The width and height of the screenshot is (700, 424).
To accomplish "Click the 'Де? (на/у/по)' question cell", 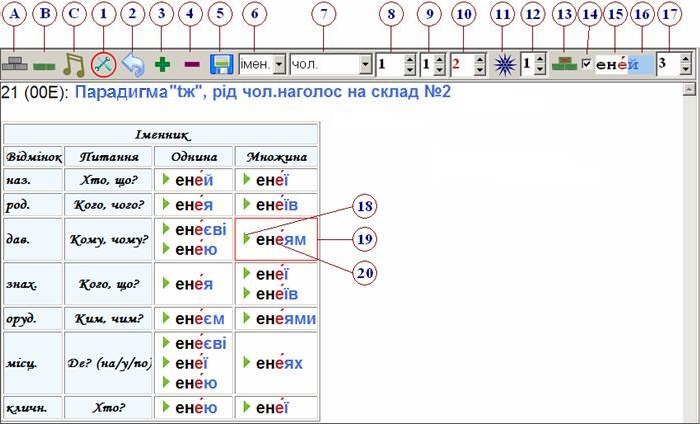I will tap(109, 363).
